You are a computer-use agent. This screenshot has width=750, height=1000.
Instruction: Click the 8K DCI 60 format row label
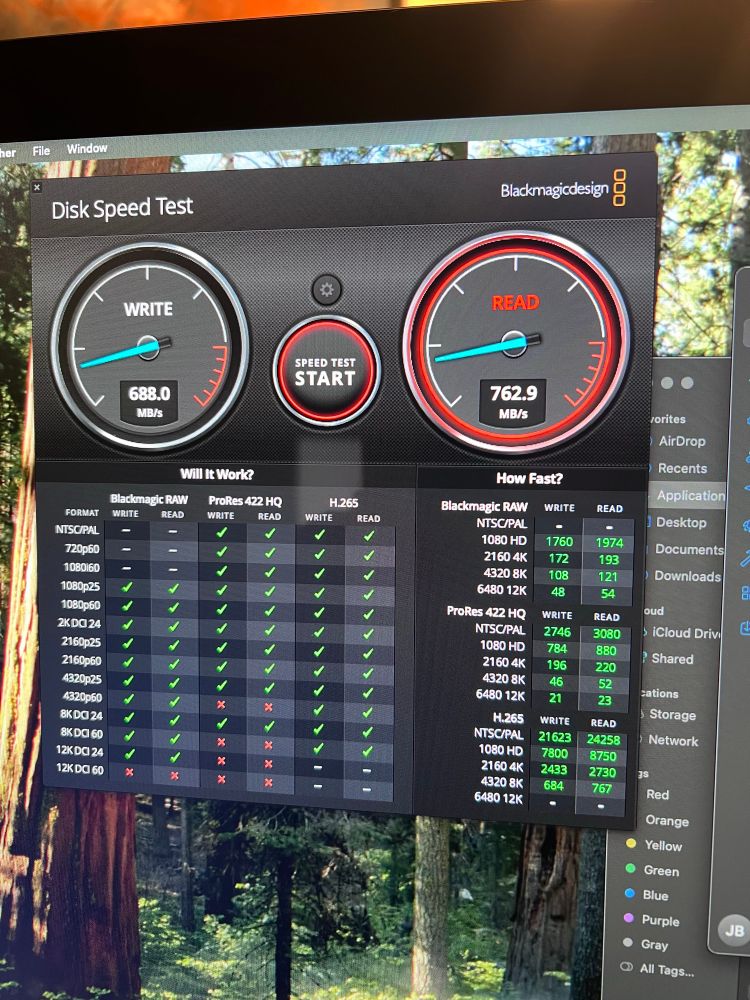[81, 733]
